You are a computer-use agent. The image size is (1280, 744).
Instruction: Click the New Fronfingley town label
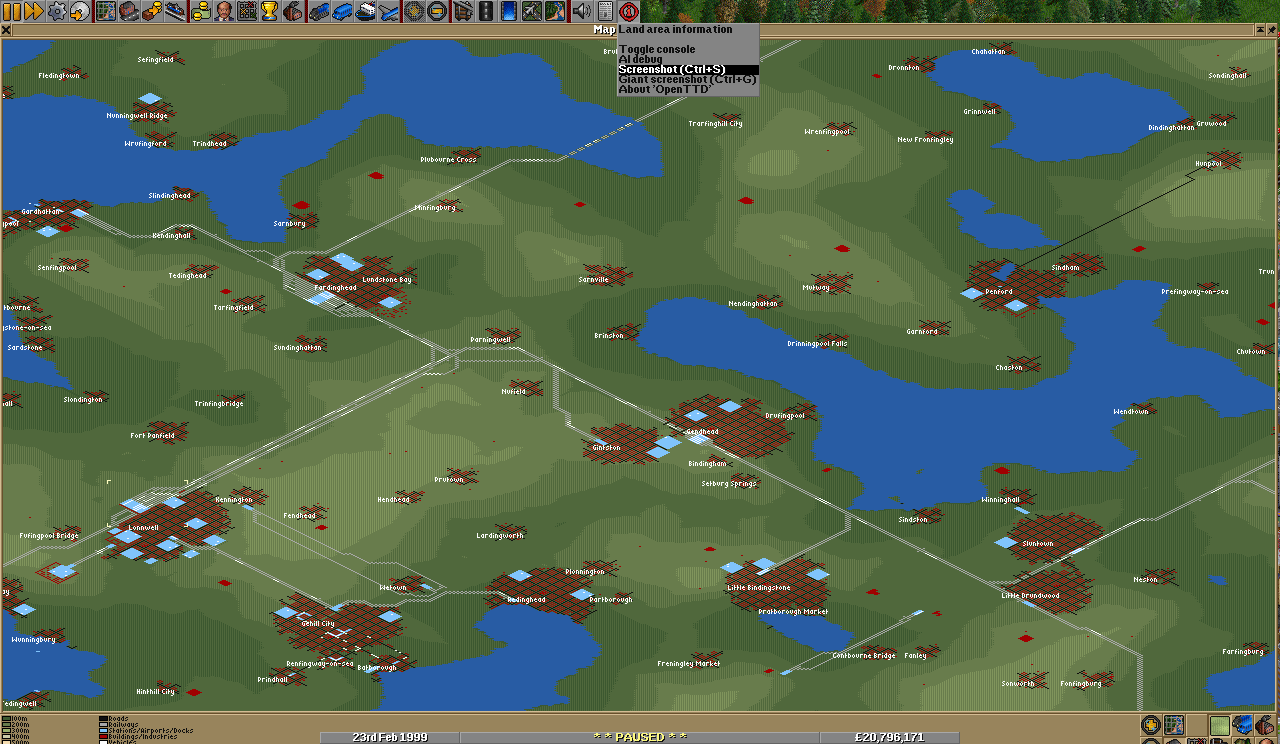click(x=925, y=139)
